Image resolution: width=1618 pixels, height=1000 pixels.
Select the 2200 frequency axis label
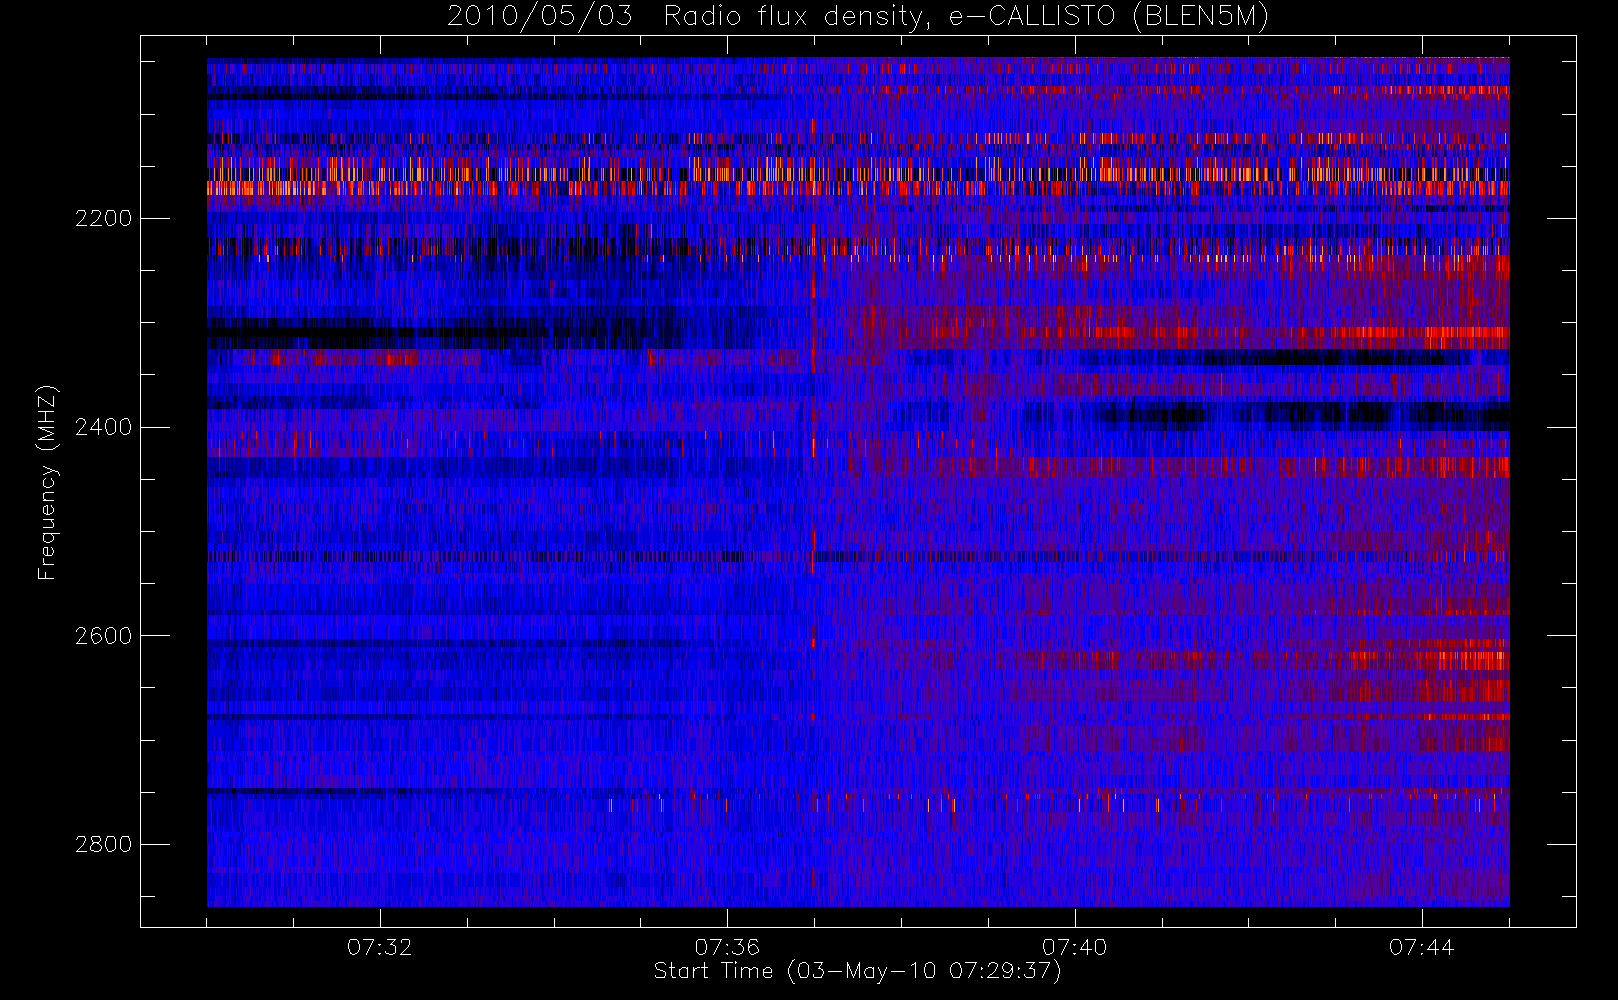[103, 218]
